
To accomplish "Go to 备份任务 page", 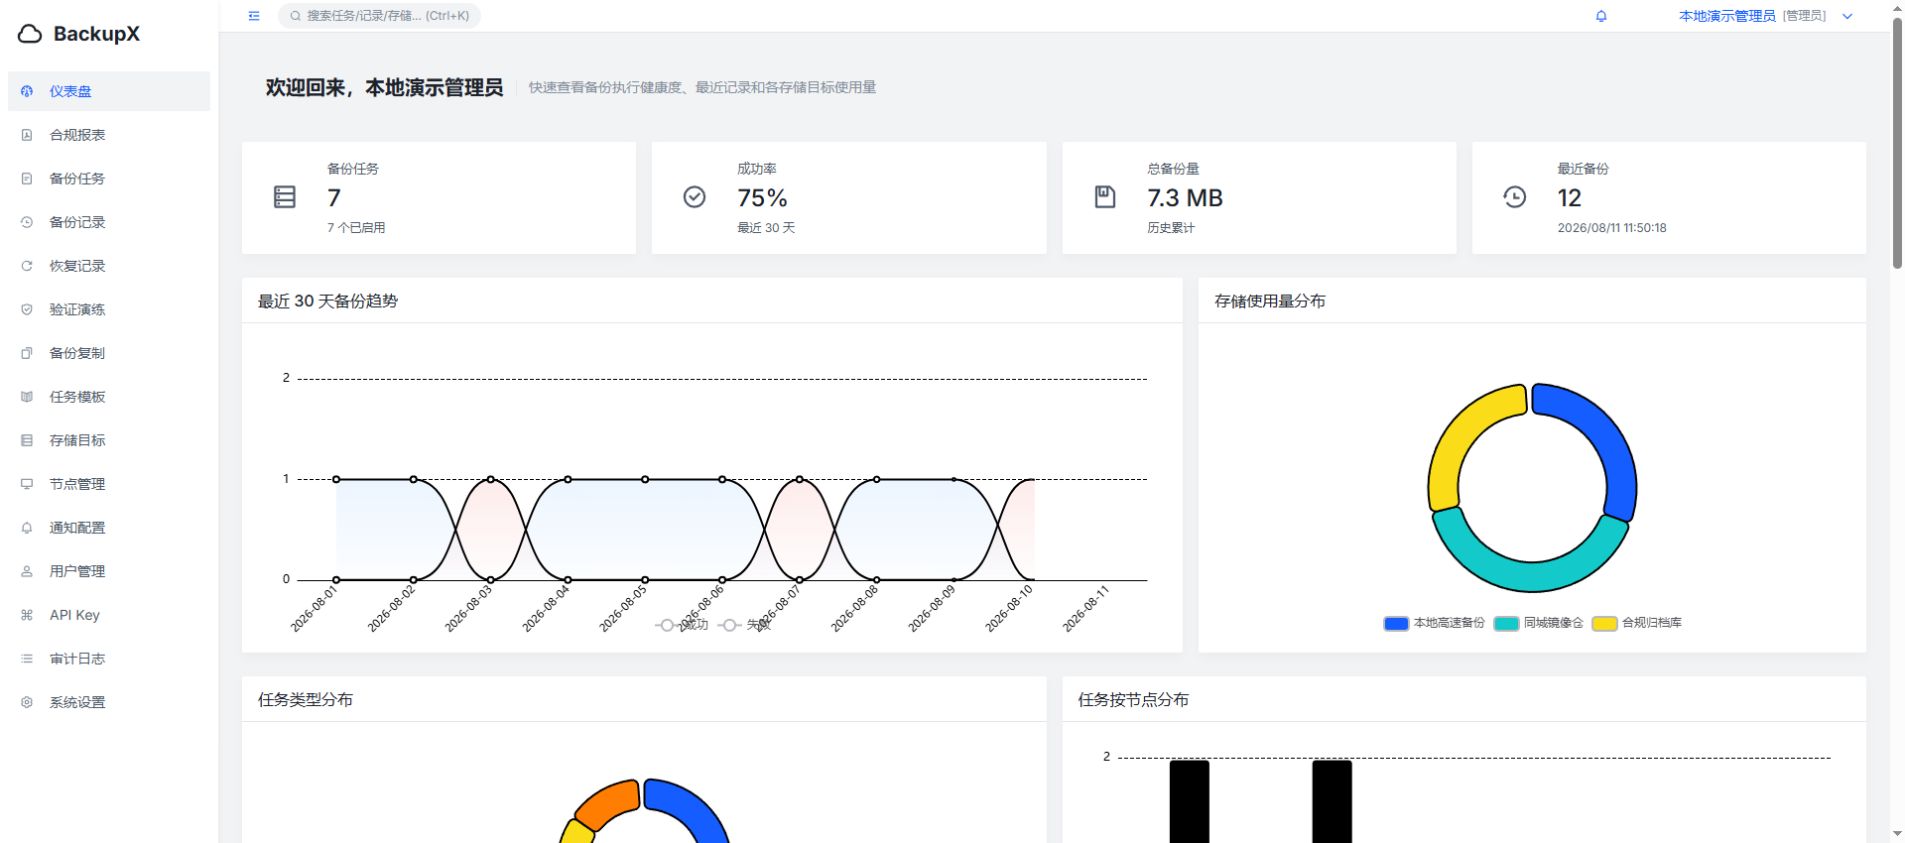I will click(x=109, y=179).
